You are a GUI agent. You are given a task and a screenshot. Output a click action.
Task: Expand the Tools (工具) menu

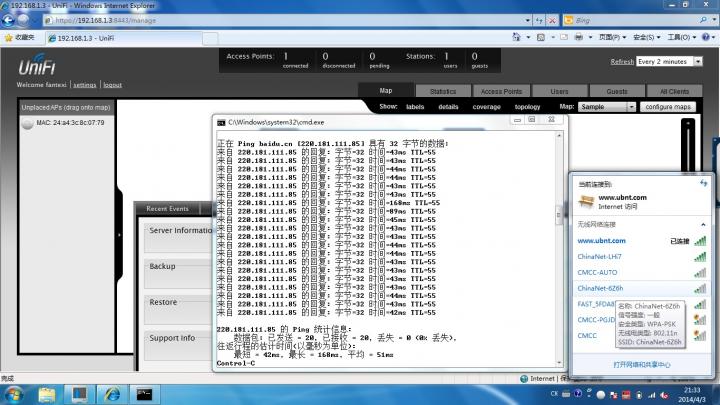coord(682,37)
